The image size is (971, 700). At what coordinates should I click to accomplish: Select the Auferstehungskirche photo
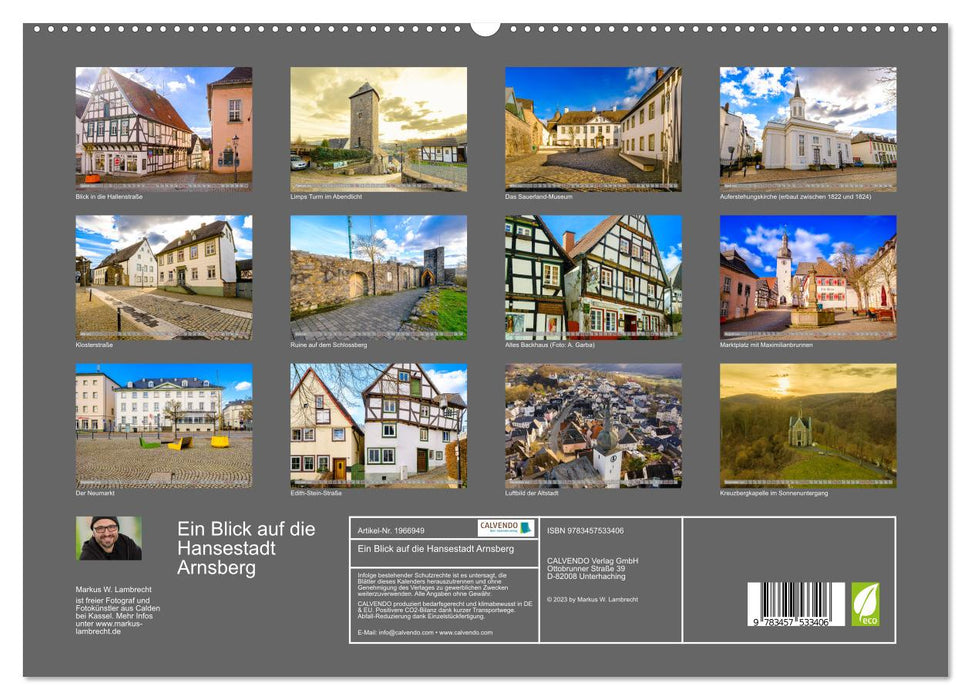pos(808,129)
